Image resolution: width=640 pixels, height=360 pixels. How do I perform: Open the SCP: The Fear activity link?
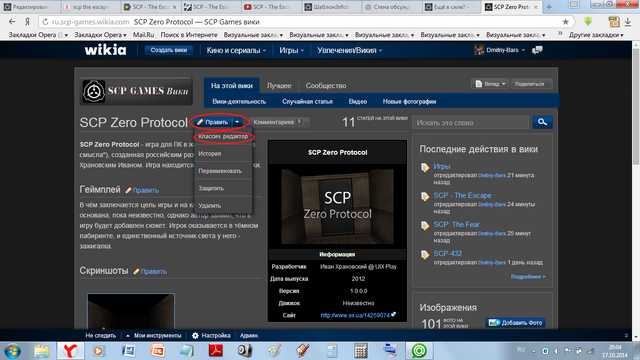pyautogui.click(x=456, y=224)
